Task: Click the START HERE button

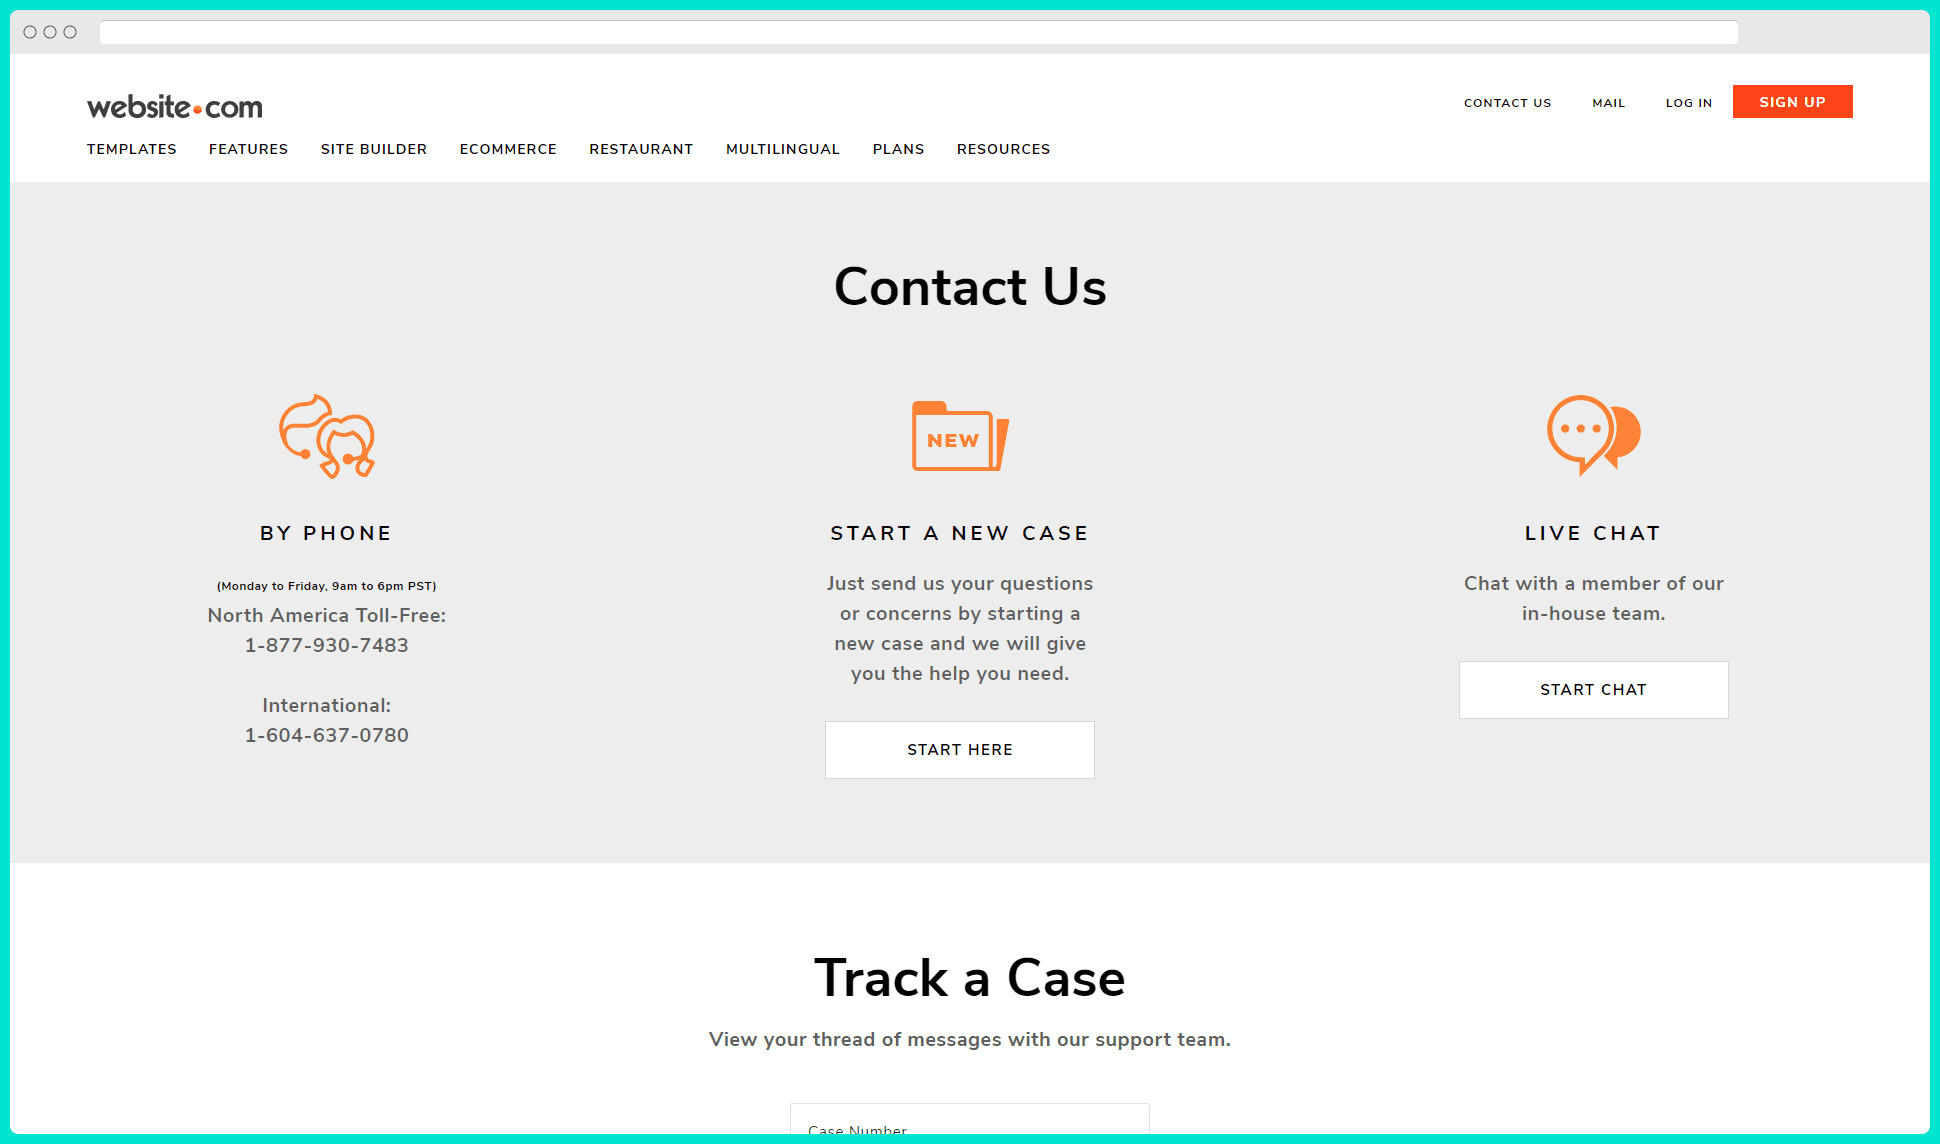Action: [960, 749]
